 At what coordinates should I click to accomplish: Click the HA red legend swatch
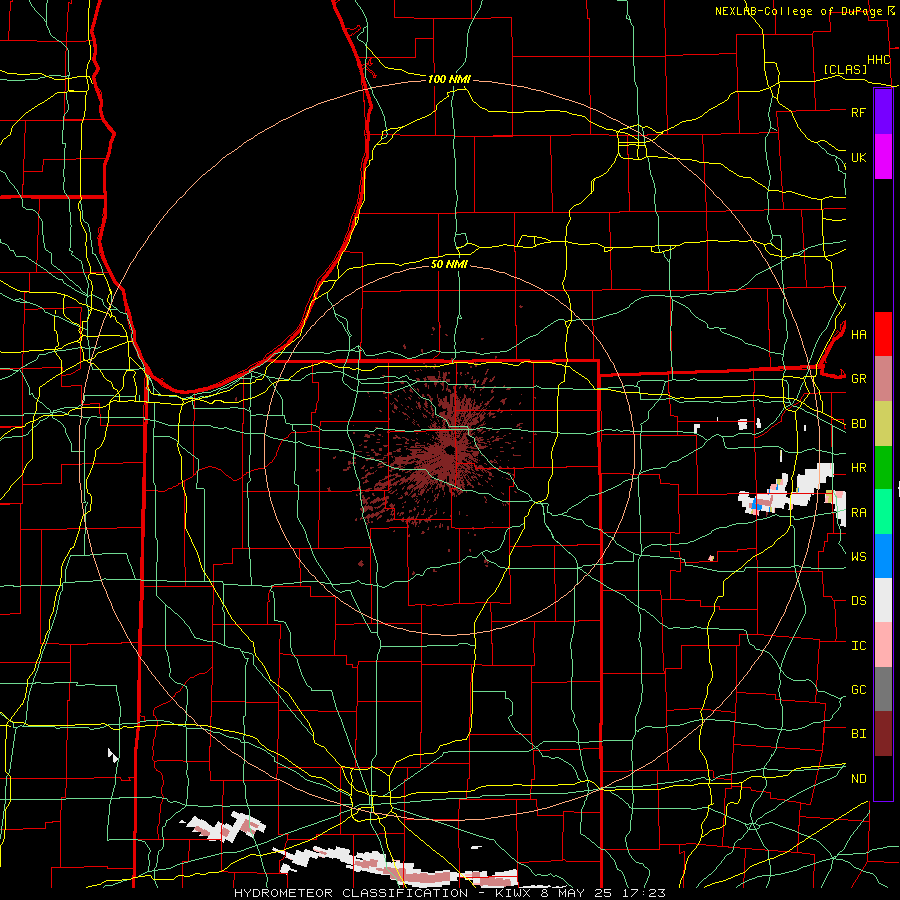point(883,334)
